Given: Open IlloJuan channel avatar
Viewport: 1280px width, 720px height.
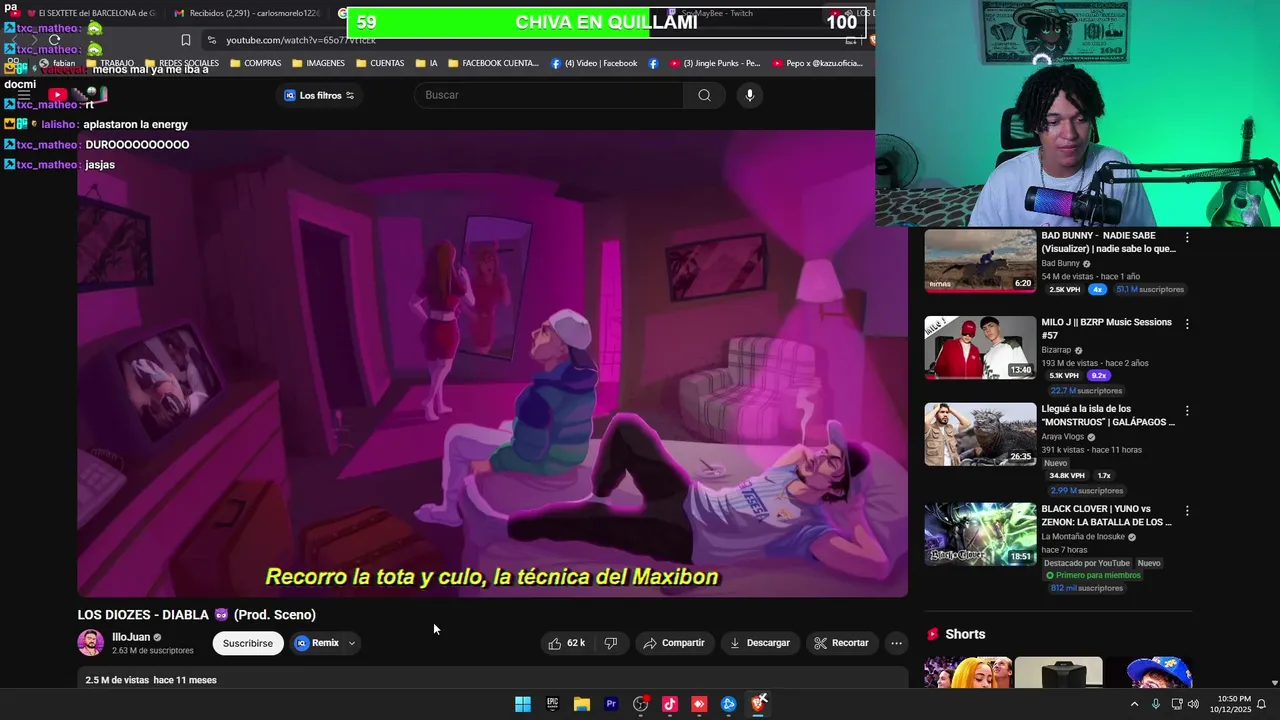Looking at the screenshot, I should pyautogui.click(x=91, y=643).
